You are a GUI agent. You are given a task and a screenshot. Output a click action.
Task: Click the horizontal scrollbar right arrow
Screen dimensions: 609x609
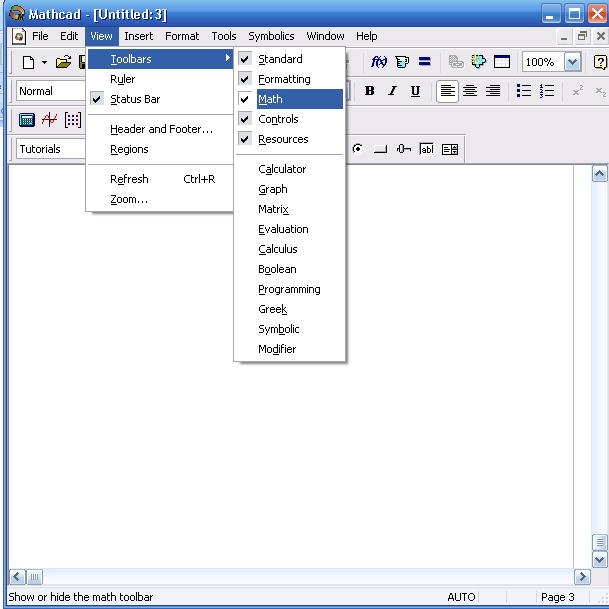(x=582, y=577)
